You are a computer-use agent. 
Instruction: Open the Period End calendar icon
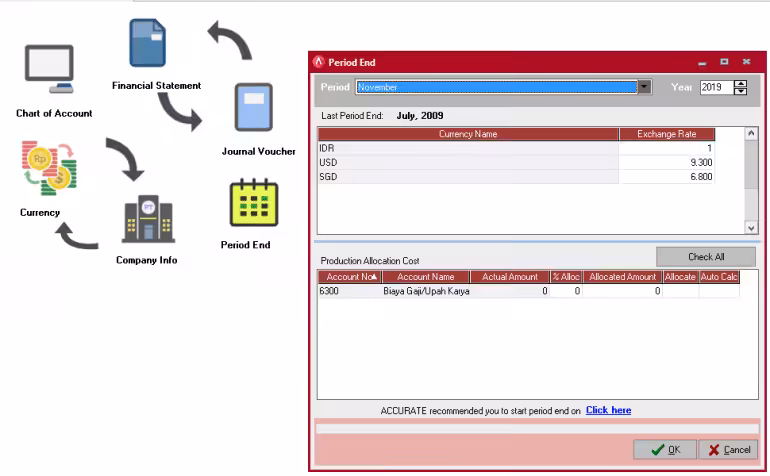tap(254, 202)
